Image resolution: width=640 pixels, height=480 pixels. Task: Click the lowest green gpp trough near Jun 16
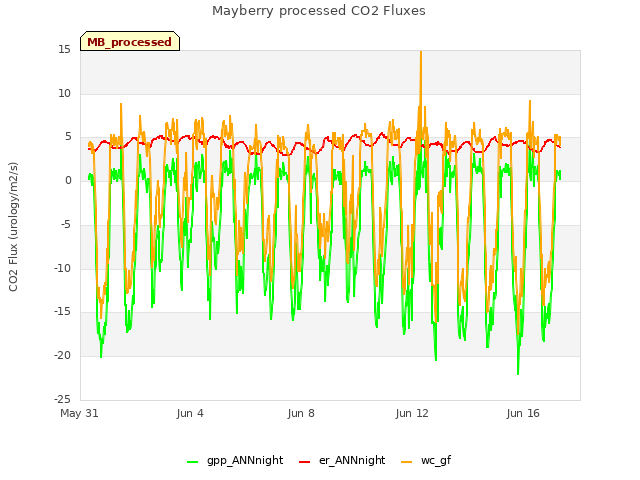(518, 372)
